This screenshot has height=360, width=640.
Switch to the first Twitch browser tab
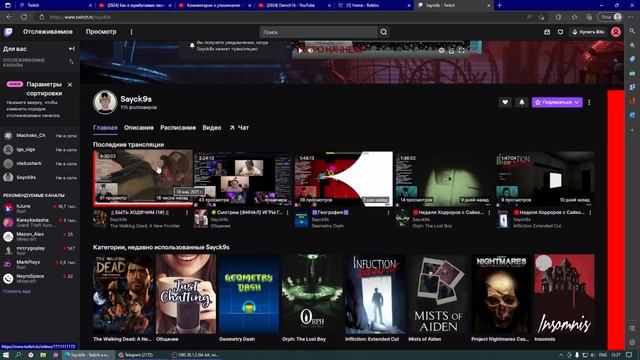click(x=55, y=5)
